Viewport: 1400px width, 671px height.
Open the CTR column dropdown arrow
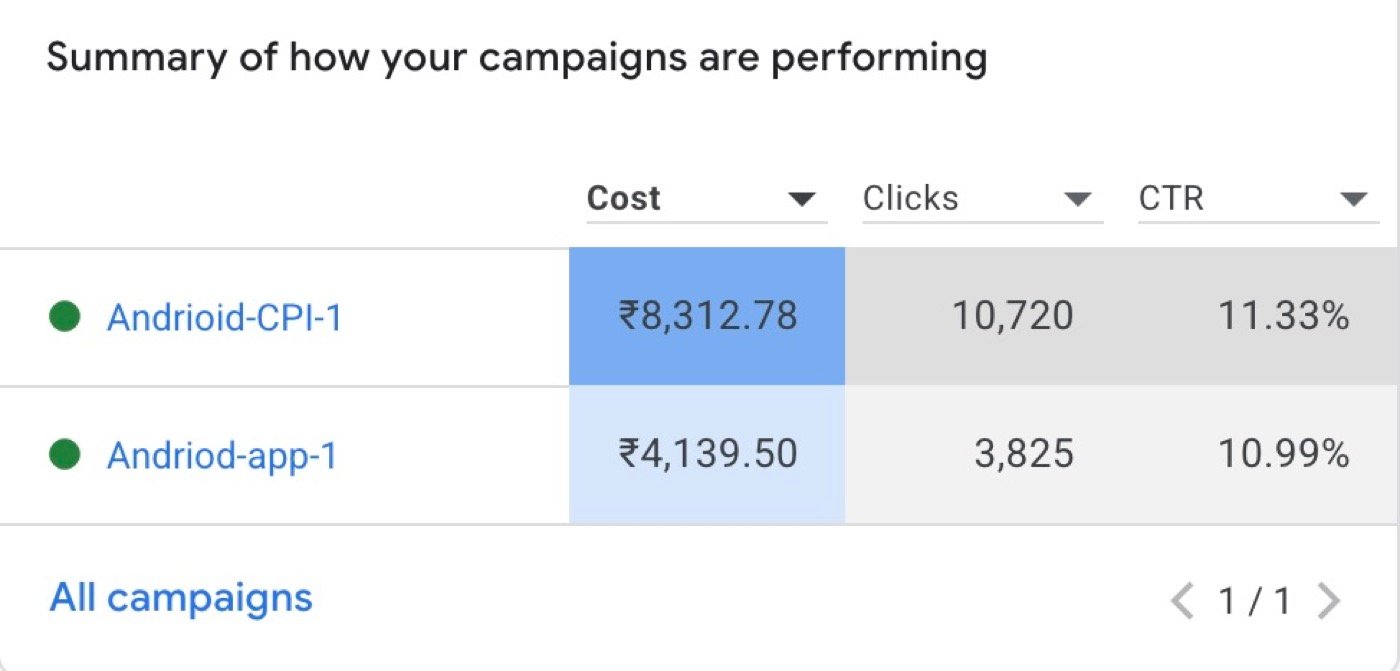coord(1353,200)
